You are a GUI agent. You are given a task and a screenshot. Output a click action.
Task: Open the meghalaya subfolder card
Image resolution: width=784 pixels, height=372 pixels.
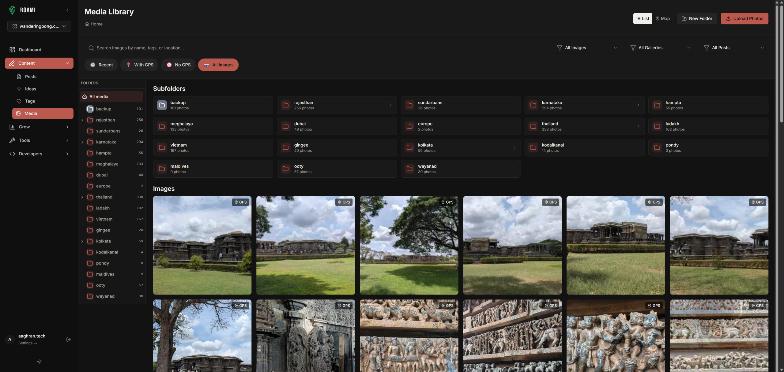point(213,126)
